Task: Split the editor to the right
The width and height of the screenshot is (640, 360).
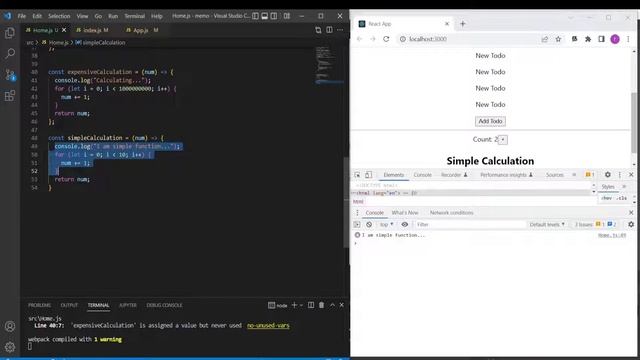Action: [329, 30]
